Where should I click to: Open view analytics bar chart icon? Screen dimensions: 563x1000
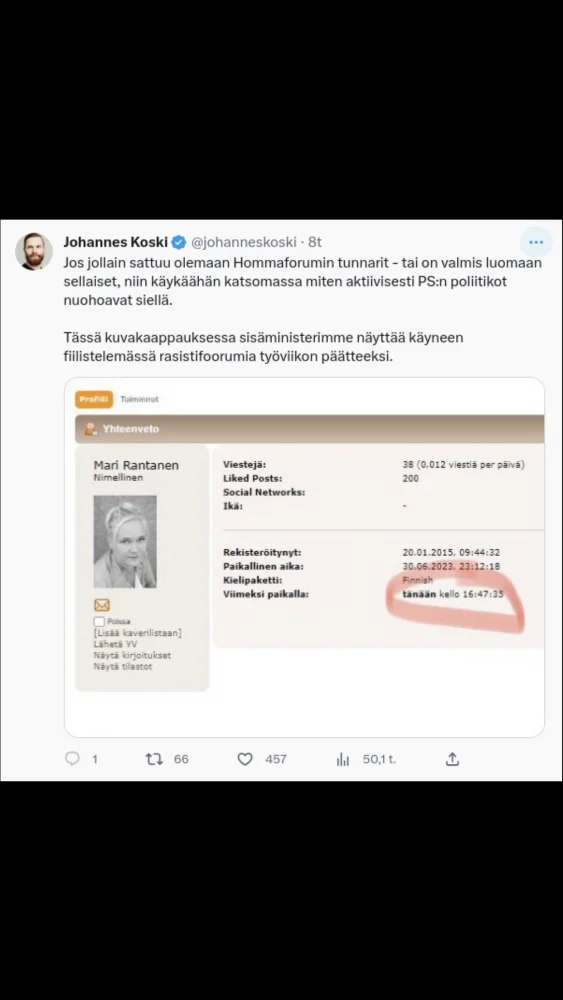pos(343,759)
